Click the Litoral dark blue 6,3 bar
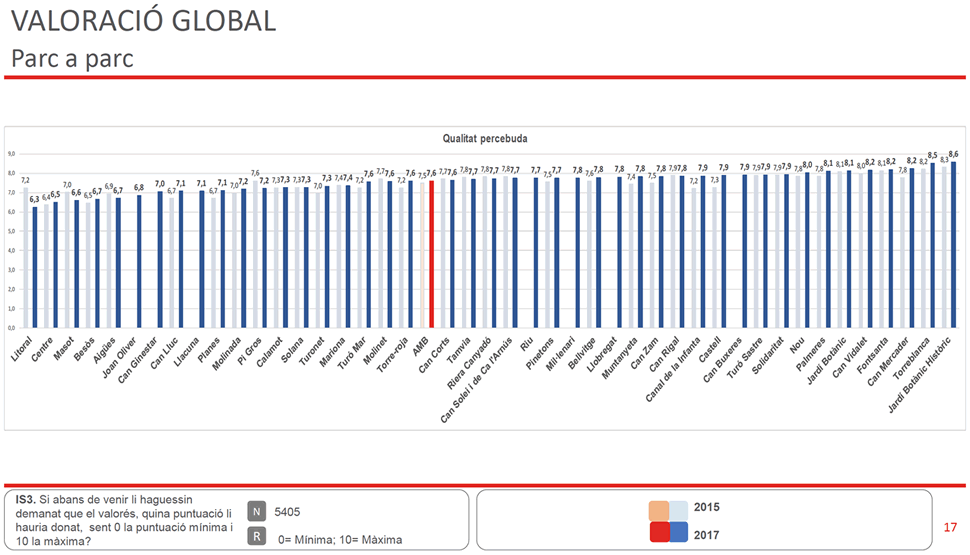 click(x=35, y=266)
